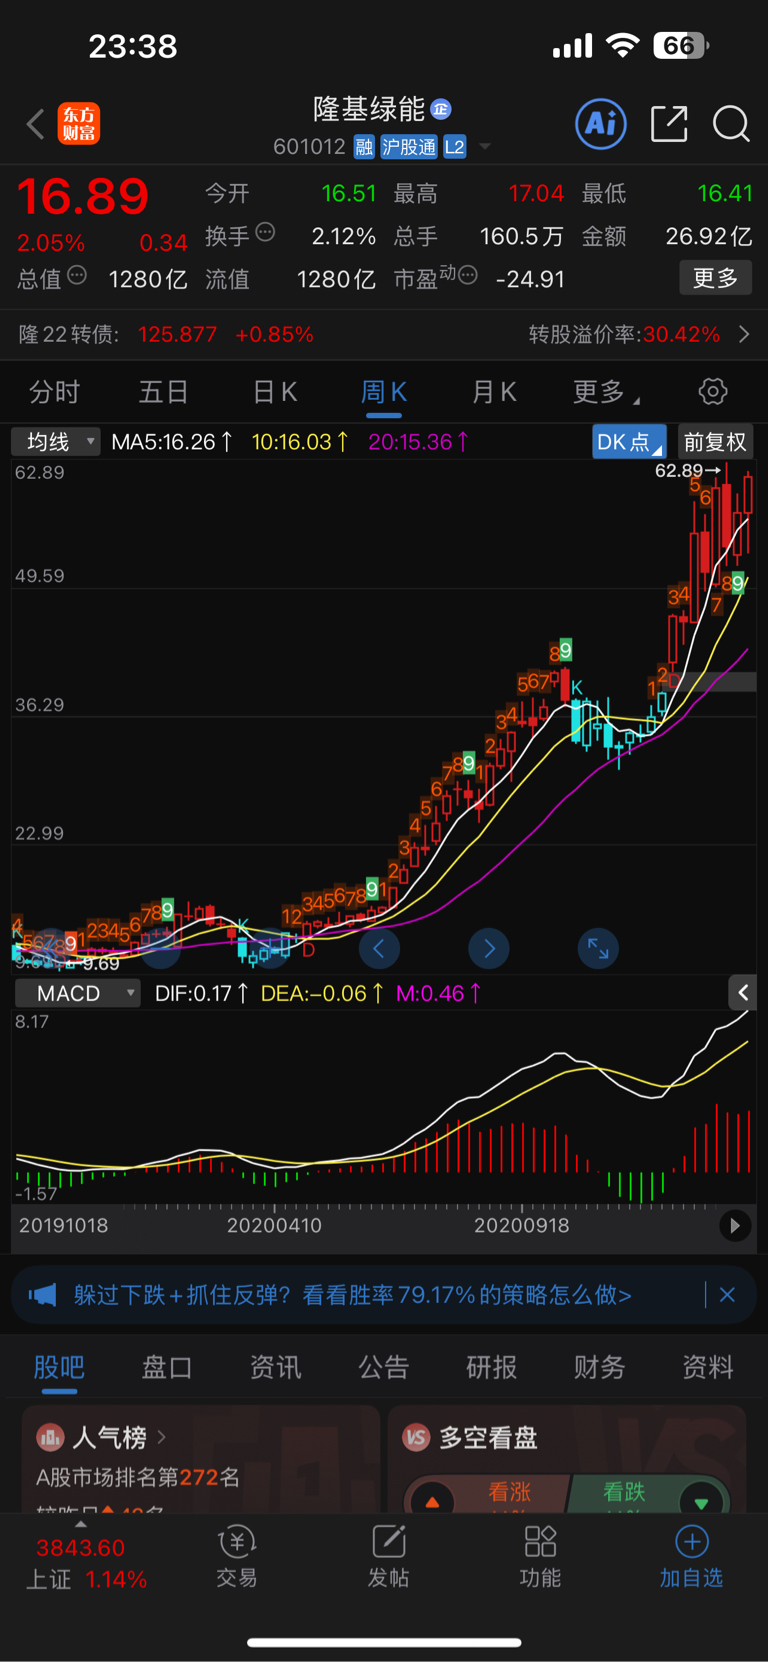Expand stock title dropdown arrow

click(485, 147)
